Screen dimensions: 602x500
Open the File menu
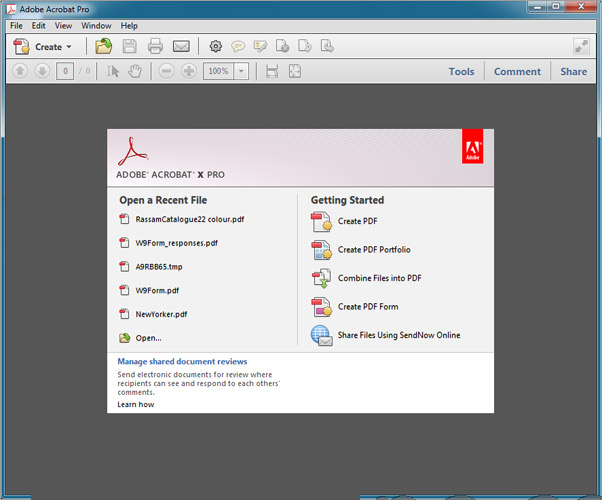point(16,26)
